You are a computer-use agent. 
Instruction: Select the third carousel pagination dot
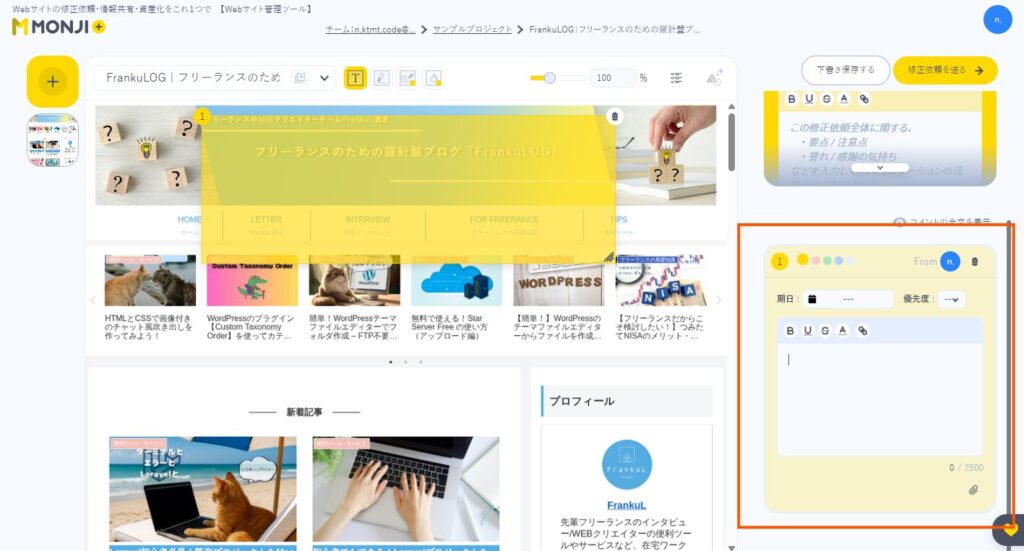(421, 362)
